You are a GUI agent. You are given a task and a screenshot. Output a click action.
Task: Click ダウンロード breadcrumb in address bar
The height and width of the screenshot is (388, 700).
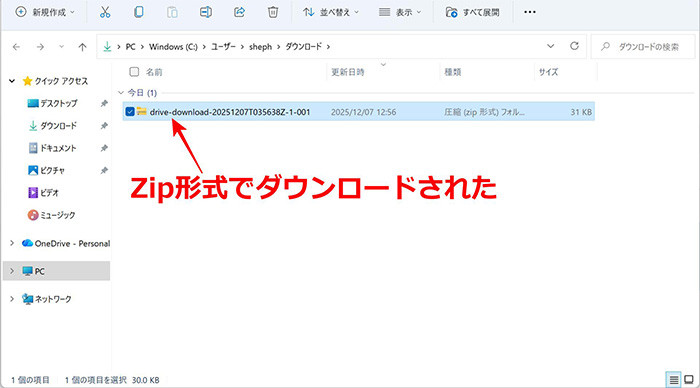click(x=304, y=46)
